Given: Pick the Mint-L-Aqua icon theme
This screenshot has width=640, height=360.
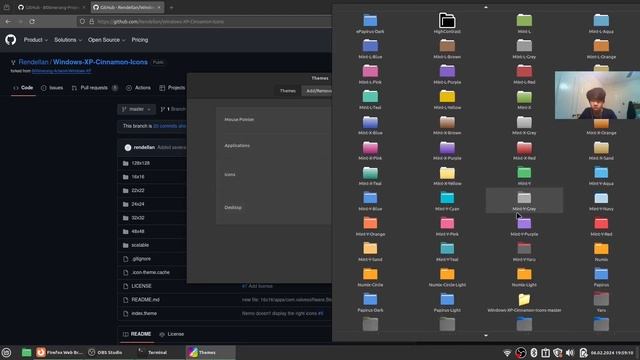Looking at the screenshot, I should [x=601, y=23].
